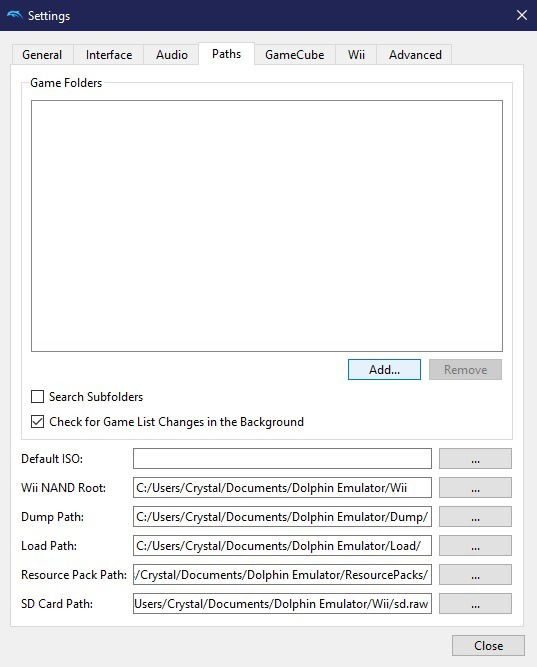Go to the GameCube tab
The height and width of the screenshot is (667, 537).
pos(294,55)
